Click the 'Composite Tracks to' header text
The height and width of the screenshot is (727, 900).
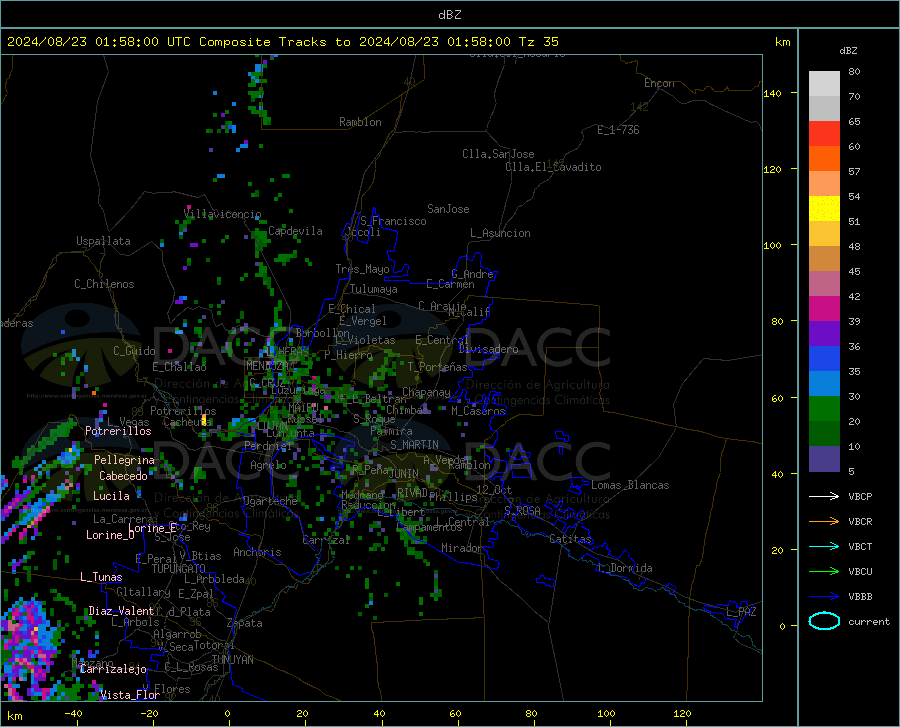point(275,42)
